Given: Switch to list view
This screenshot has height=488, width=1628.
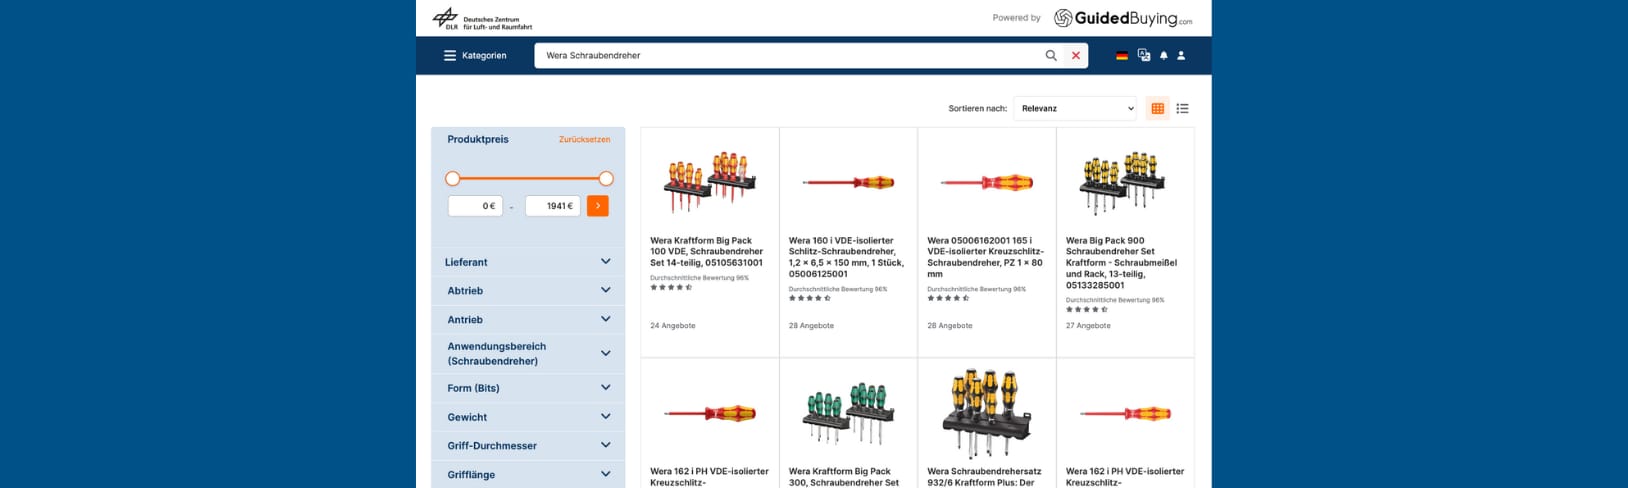Looking at the screenshot, I should [1182, 108].
